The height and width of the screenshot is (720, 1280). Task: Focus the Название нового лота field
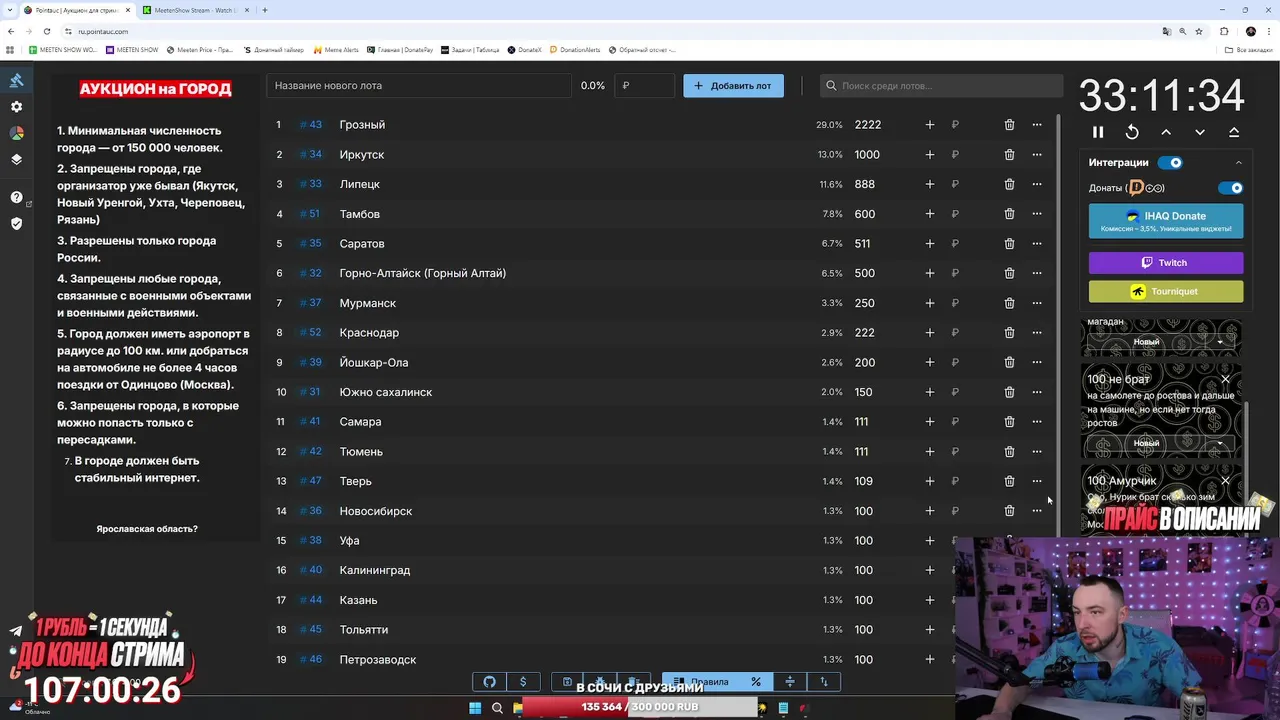tap(419, 86)
